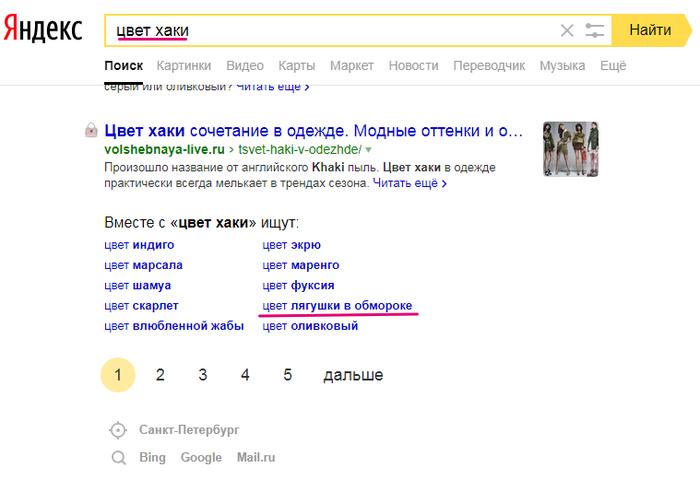Click дальше to go to next page

click(x=352, y=376)
